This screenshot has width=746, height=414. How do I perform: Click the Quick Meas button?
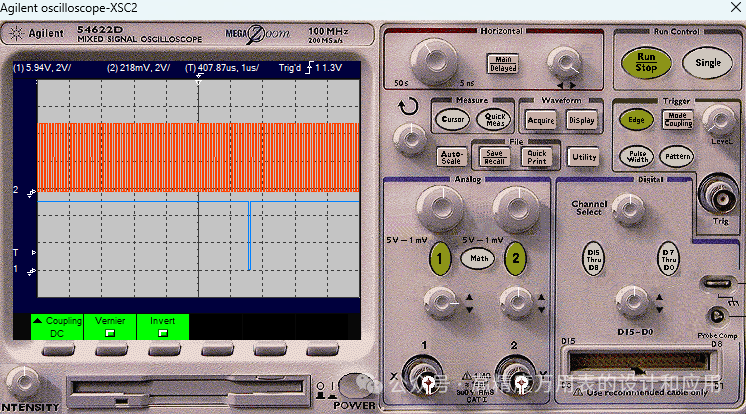point(495,119)
